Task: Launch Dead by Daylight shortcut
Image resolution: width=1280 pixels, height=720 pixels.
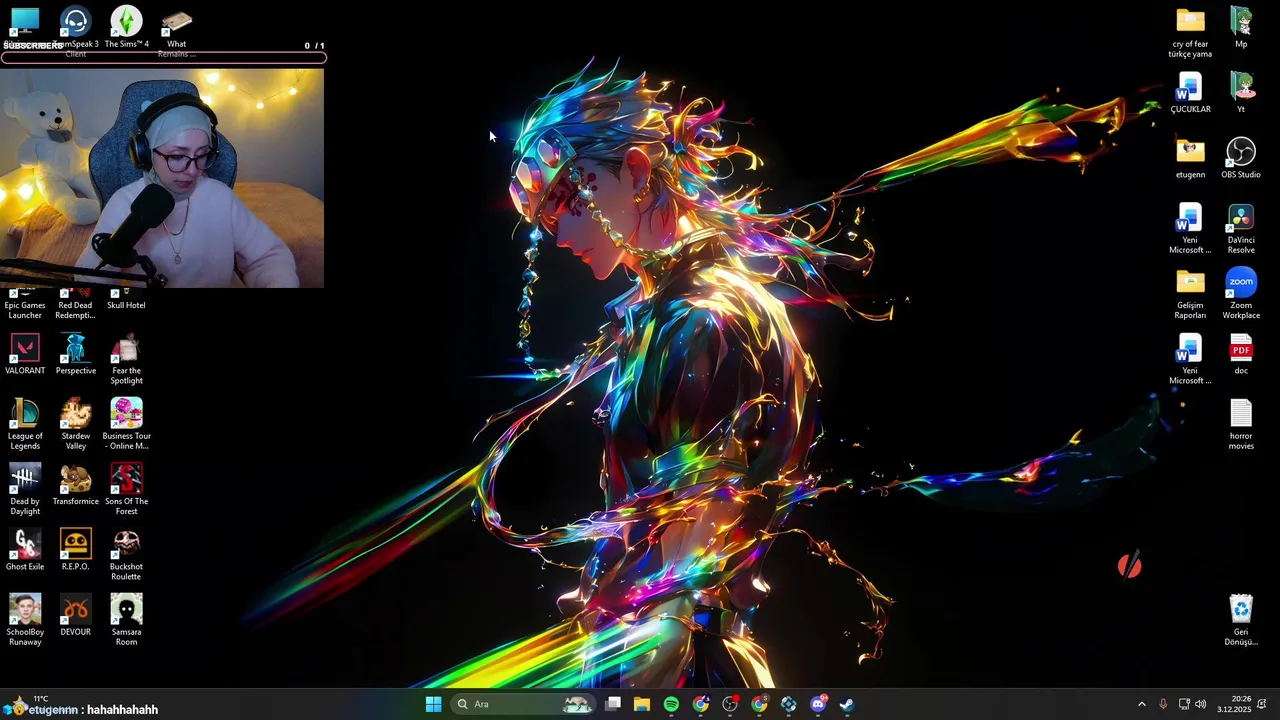Action: coord(25,479)
